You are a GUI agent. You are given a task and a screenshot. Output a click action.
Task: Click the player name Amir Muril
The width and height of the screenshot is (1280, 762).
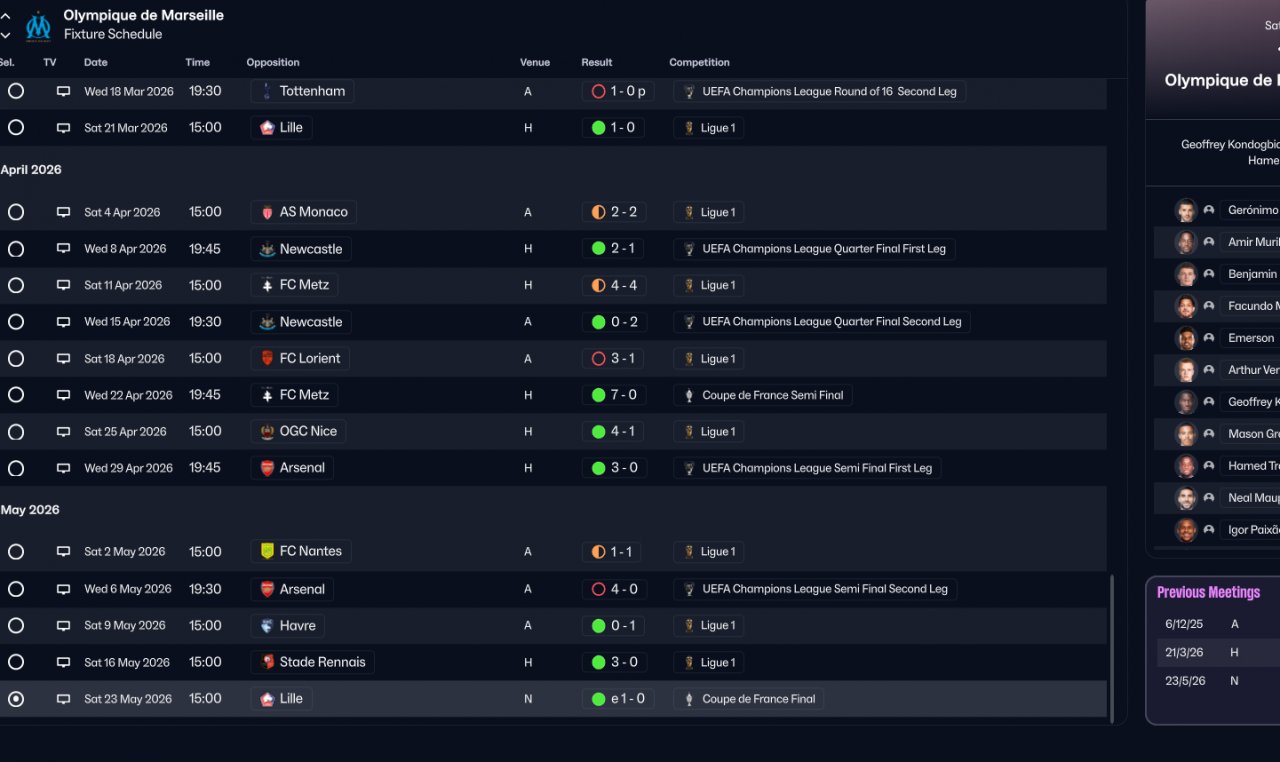[1253, 242]
